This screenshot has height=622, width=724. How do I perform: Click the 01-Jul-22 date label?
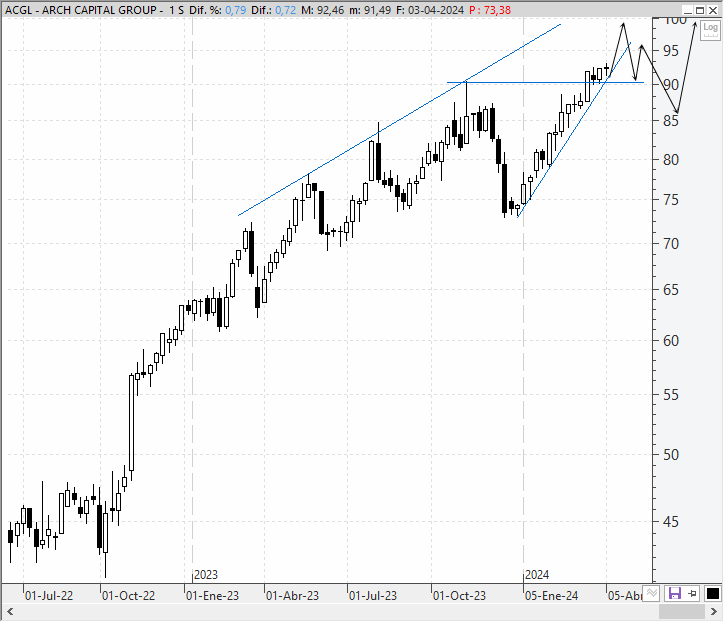49,596
